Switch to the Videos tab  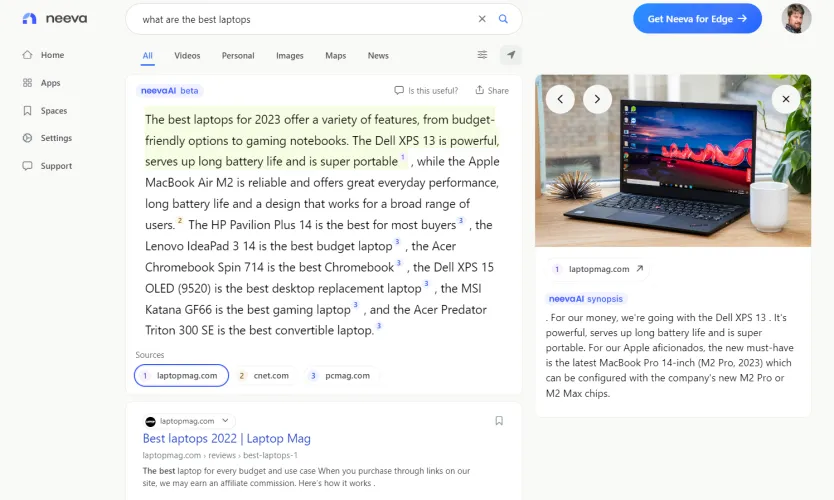click(187, 56)
